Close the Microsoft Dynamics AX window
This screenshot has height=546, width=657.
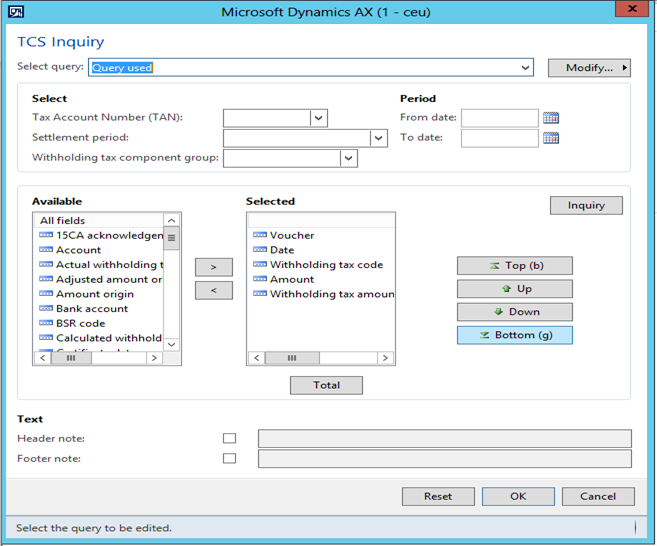[x=632, y=8]
